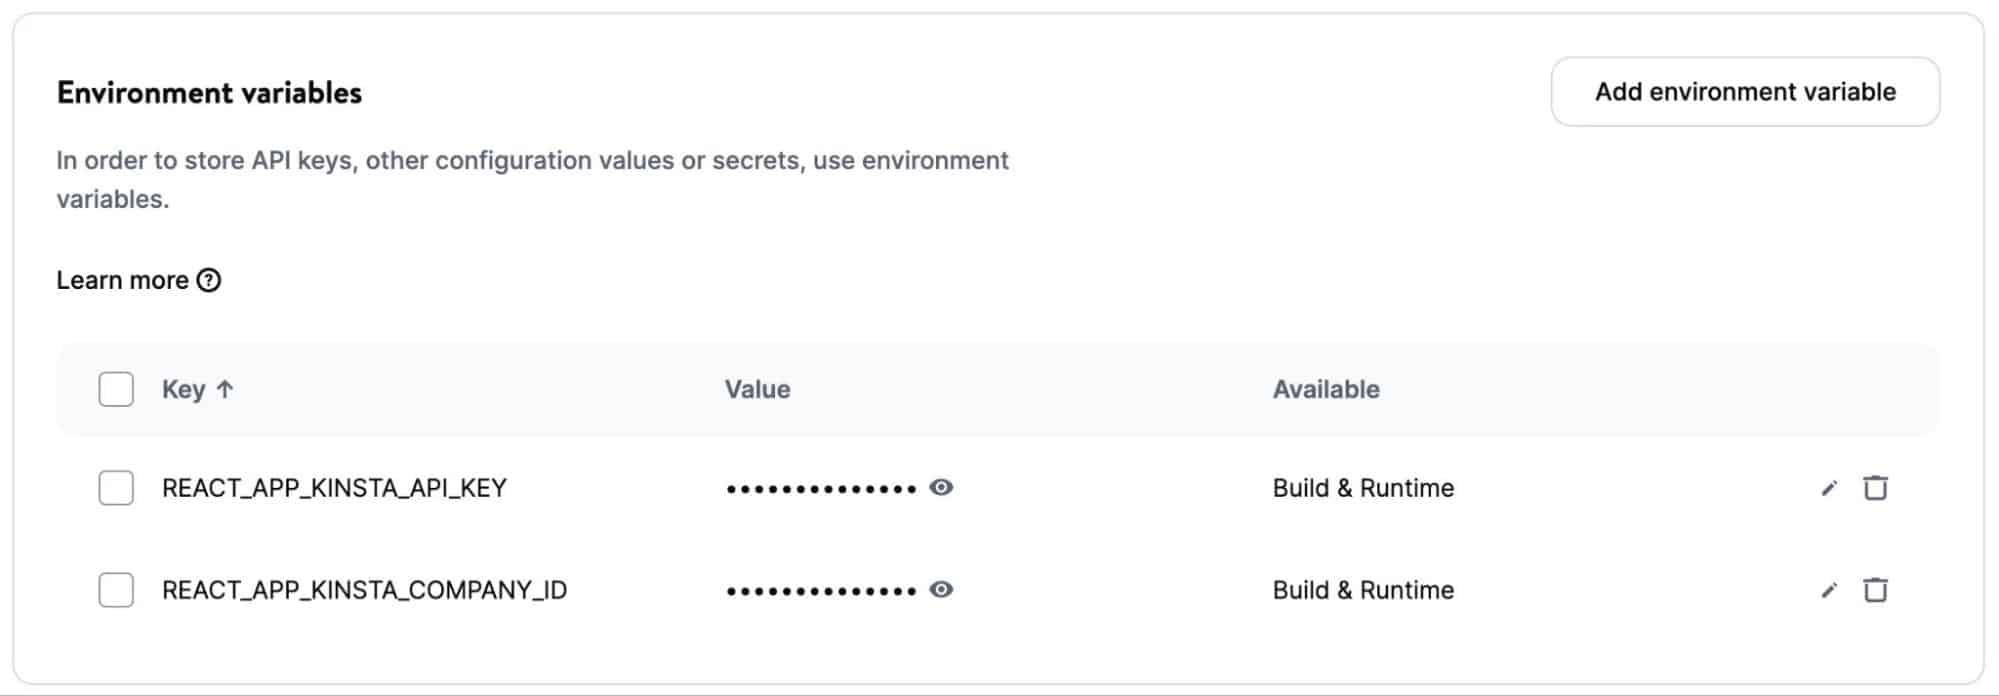
Task: Click the Add environment variable button
Action: click(1743, 92)
